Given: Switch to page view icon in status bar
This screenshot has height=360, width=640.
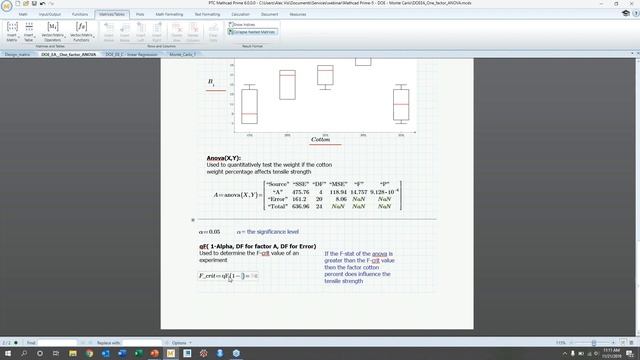Looking at the screenshot, I should pos(623,343).
